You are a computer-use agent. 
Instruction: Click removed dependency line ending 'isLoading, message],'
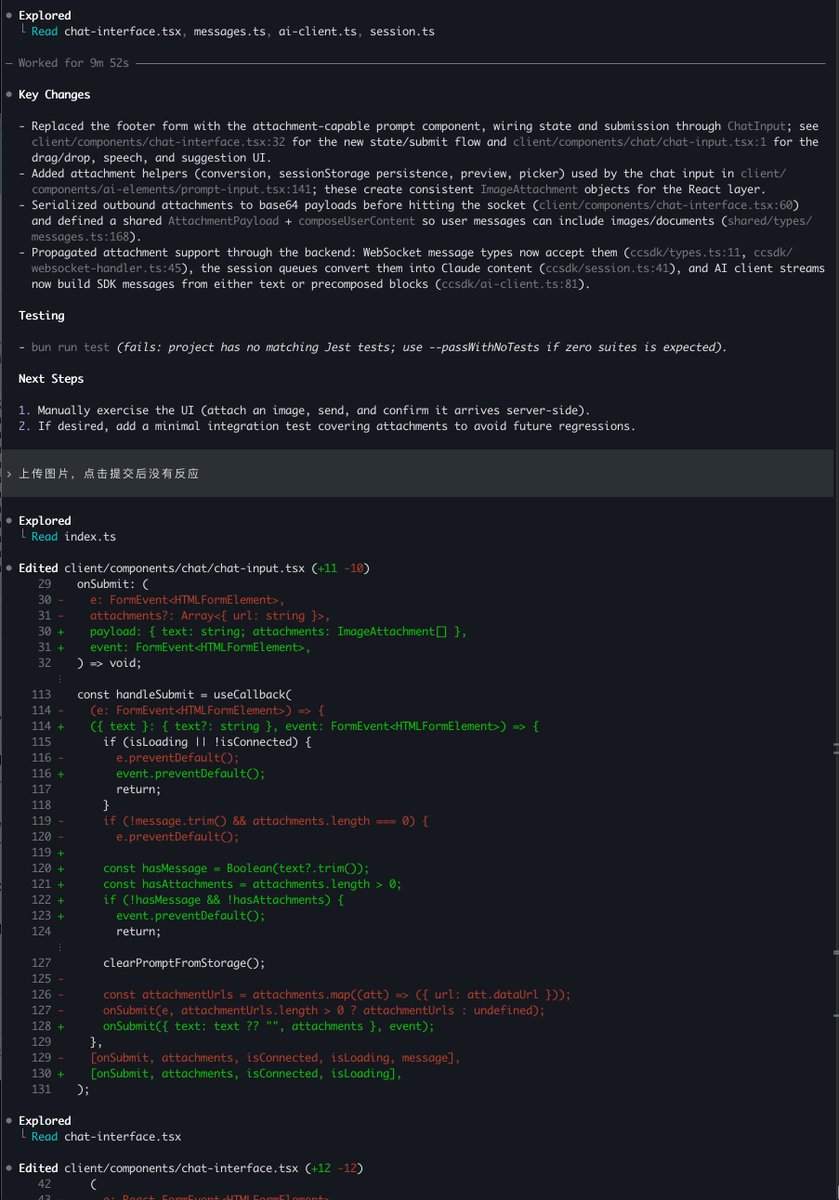point(275,1057)
